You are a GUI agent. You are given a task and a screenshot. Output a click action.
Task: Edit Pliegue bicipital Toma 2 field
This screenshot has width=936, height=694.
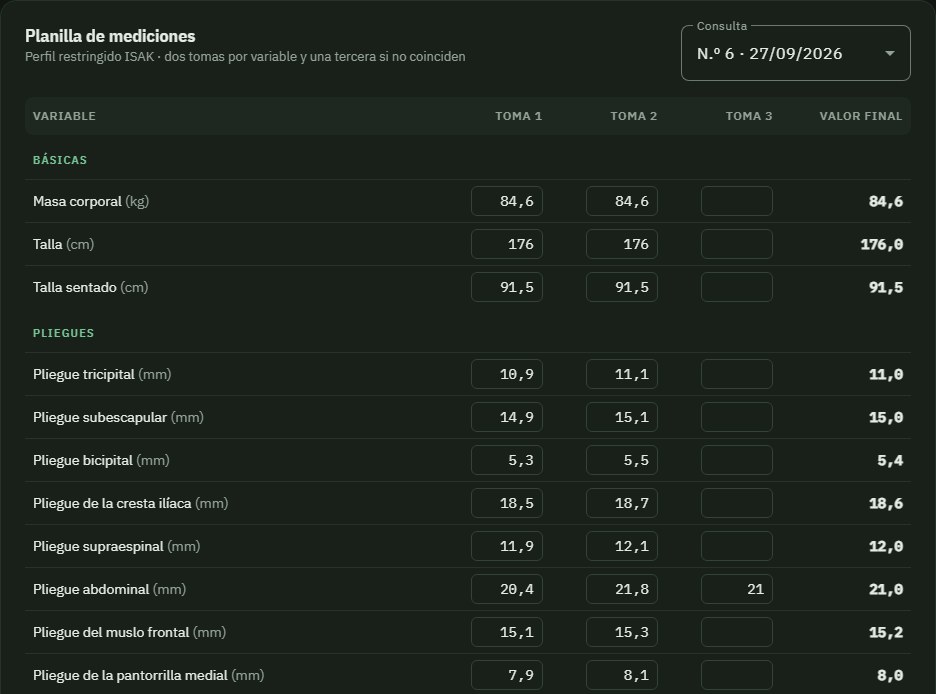point(622,460)
